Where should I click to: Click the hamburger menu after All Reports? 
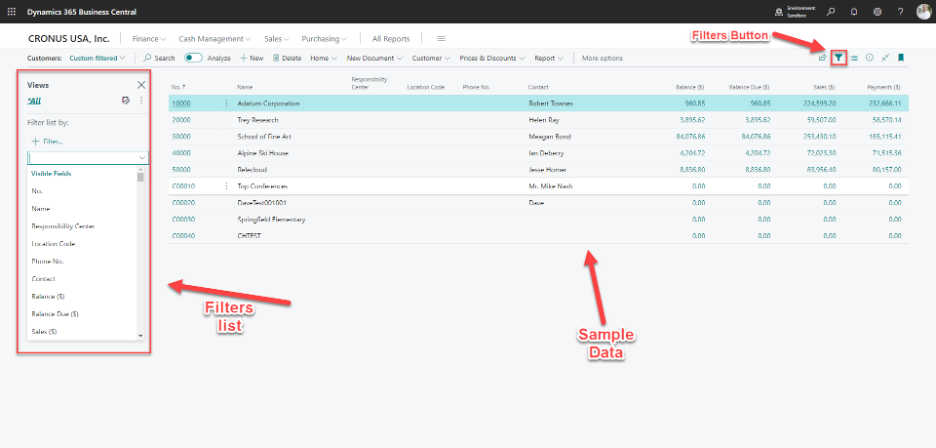click(x=441, y=39)
